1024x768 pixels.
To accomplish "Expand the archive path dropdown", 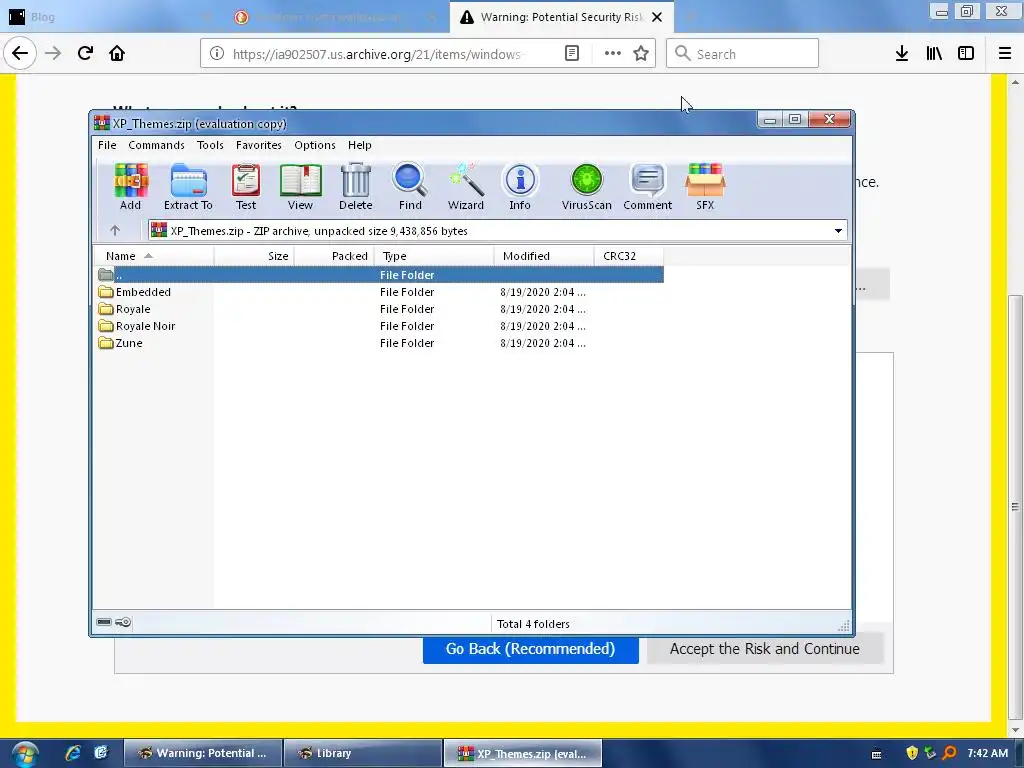I will coord(838,231).
